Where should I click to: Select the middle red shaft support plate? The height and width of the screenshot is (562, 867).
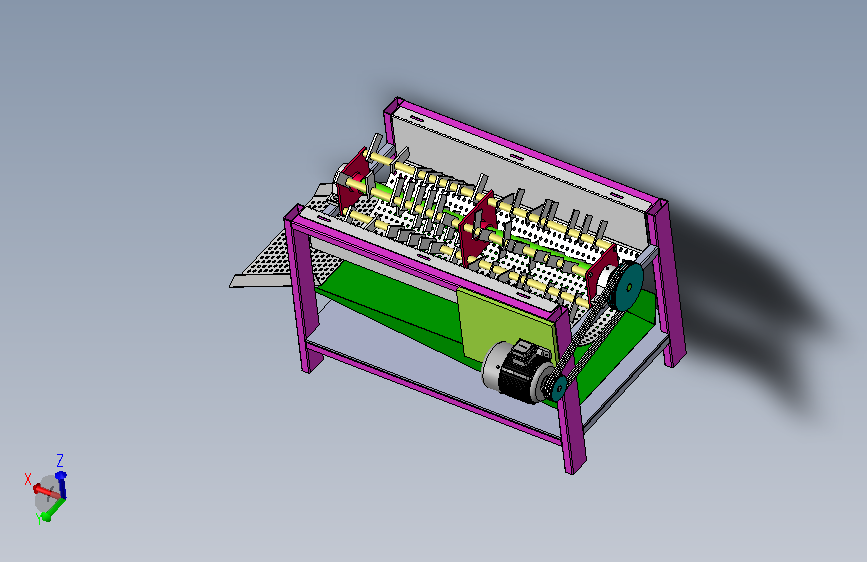tap(477, 230)
